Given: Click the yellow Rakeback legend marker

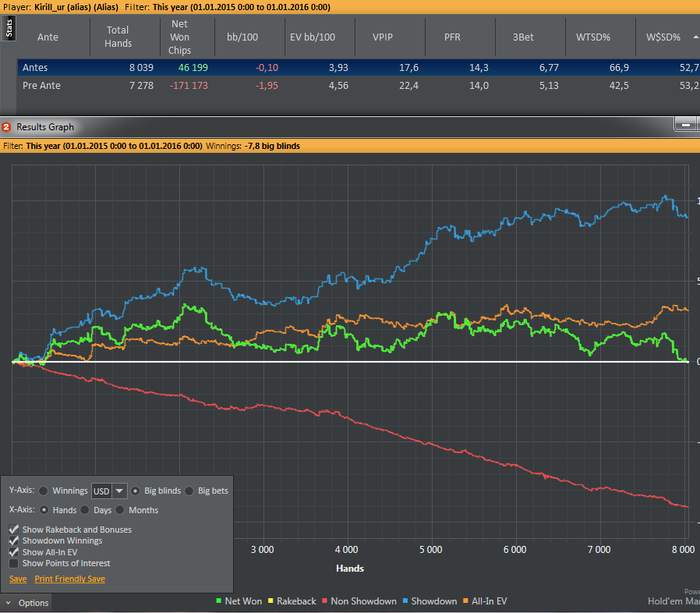Looking at the screenshot, I should [269, 601].
